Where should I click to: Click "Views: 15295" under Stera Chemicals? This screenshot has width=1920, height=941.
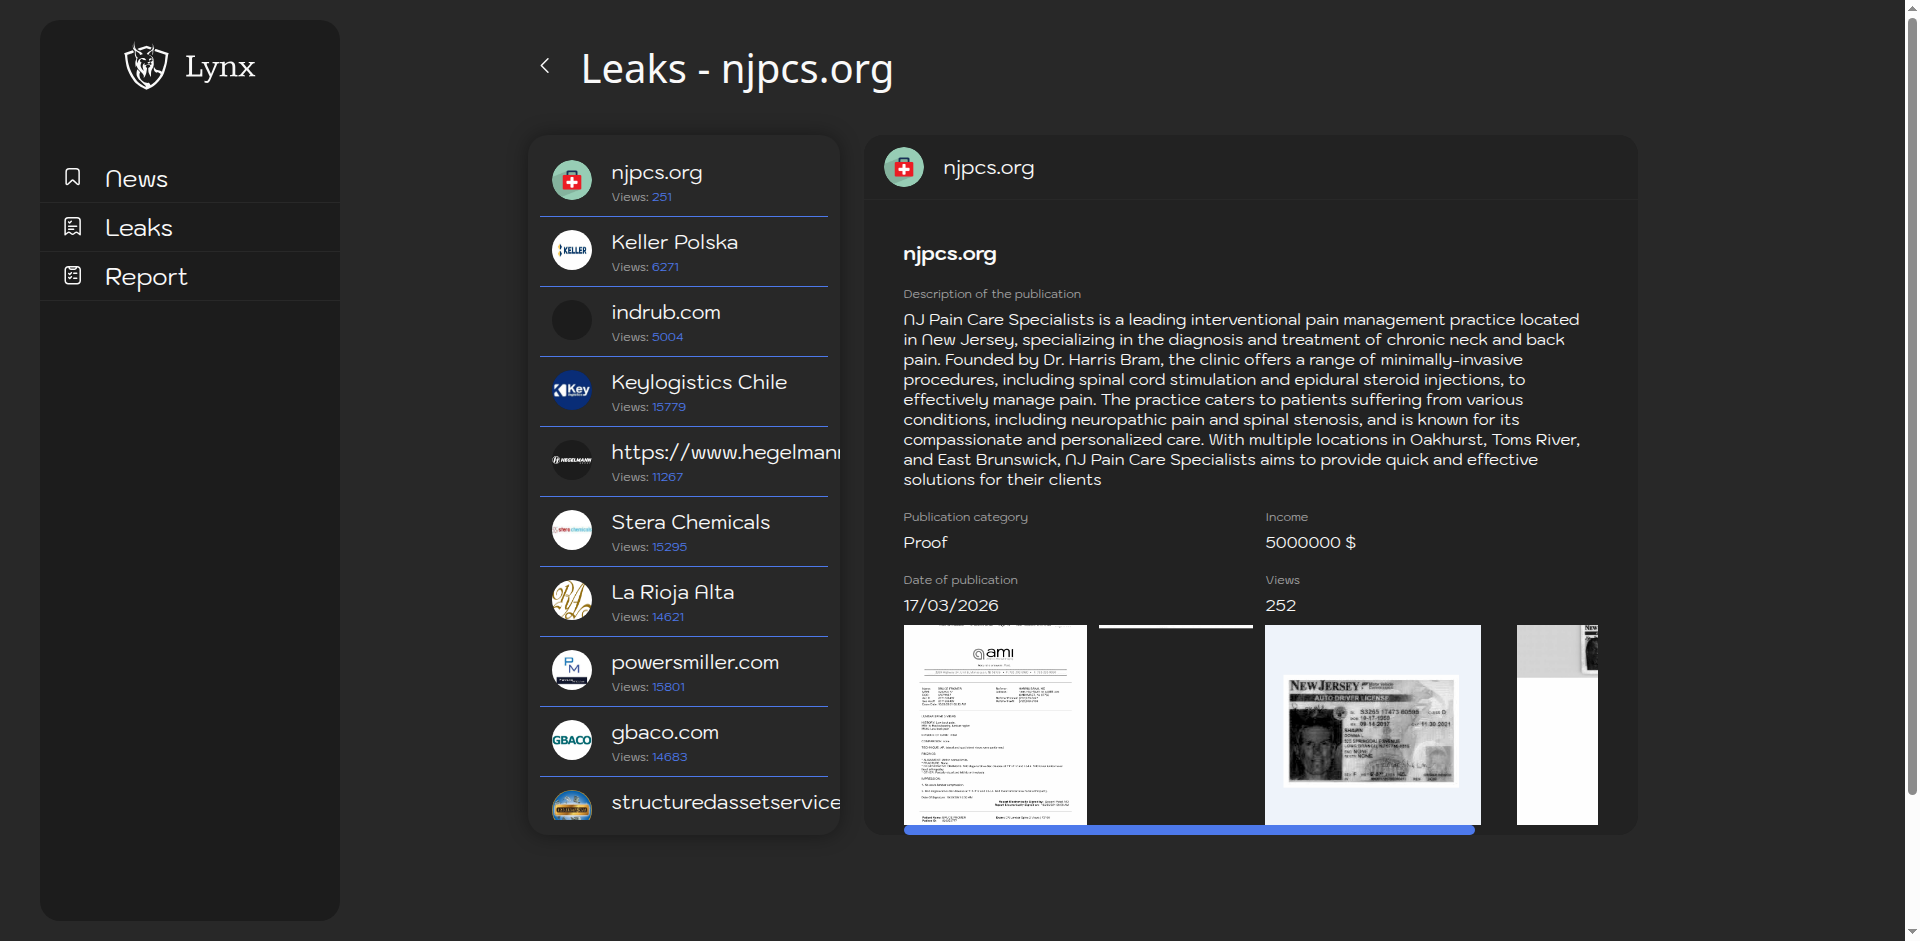[649, 547]
